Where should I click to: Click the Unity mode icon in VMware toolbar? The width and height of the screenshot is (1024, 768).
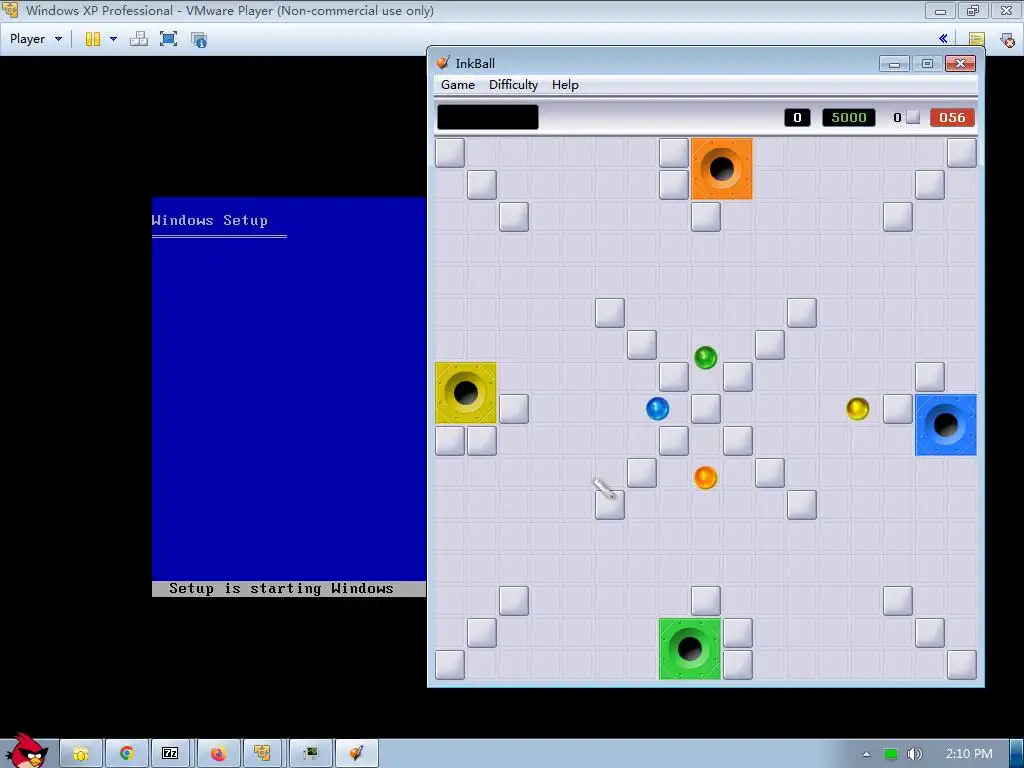coord(199,39)
